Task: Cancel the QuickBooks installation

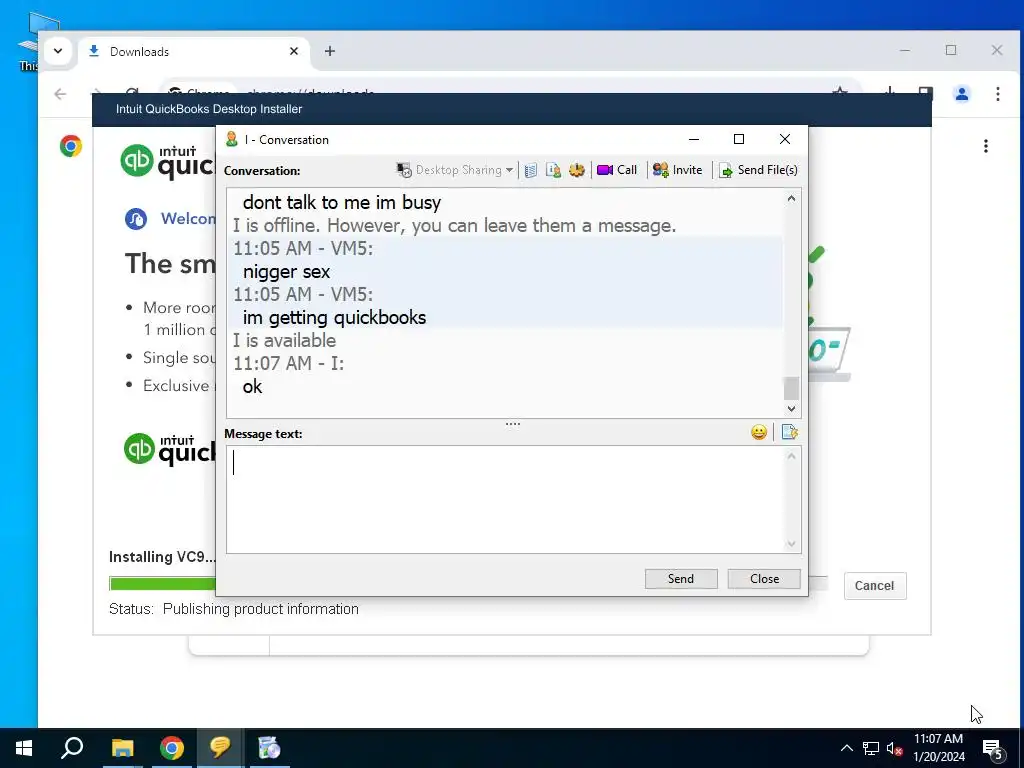Action: pyautogui.click(x=874, y=586)
